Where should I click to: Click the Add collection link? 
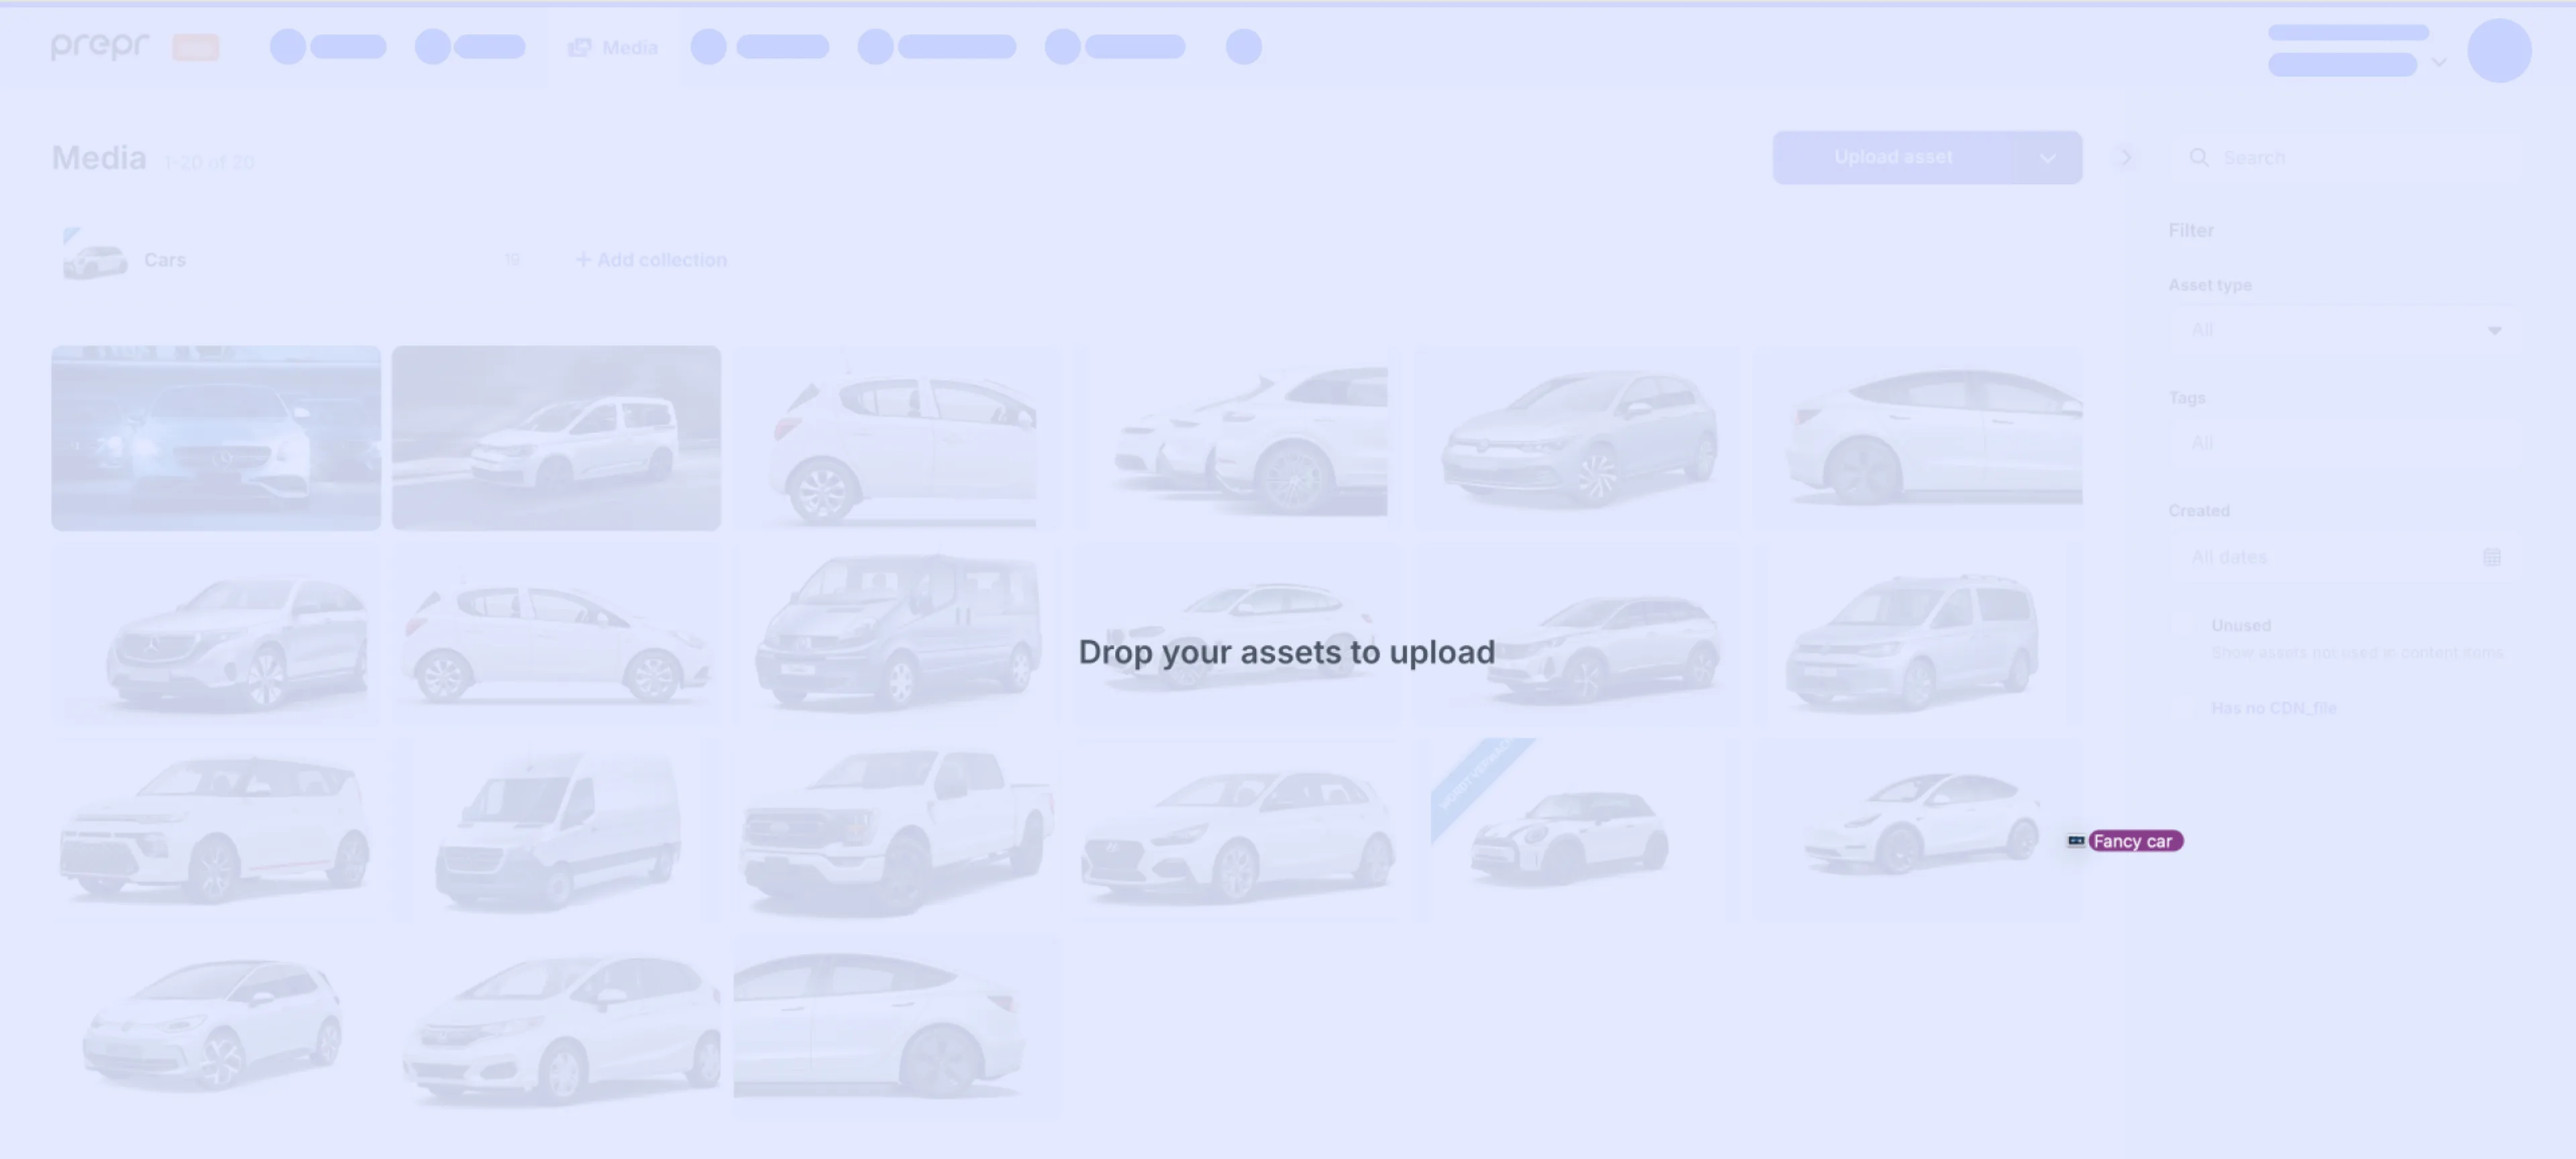coord(651,260)
